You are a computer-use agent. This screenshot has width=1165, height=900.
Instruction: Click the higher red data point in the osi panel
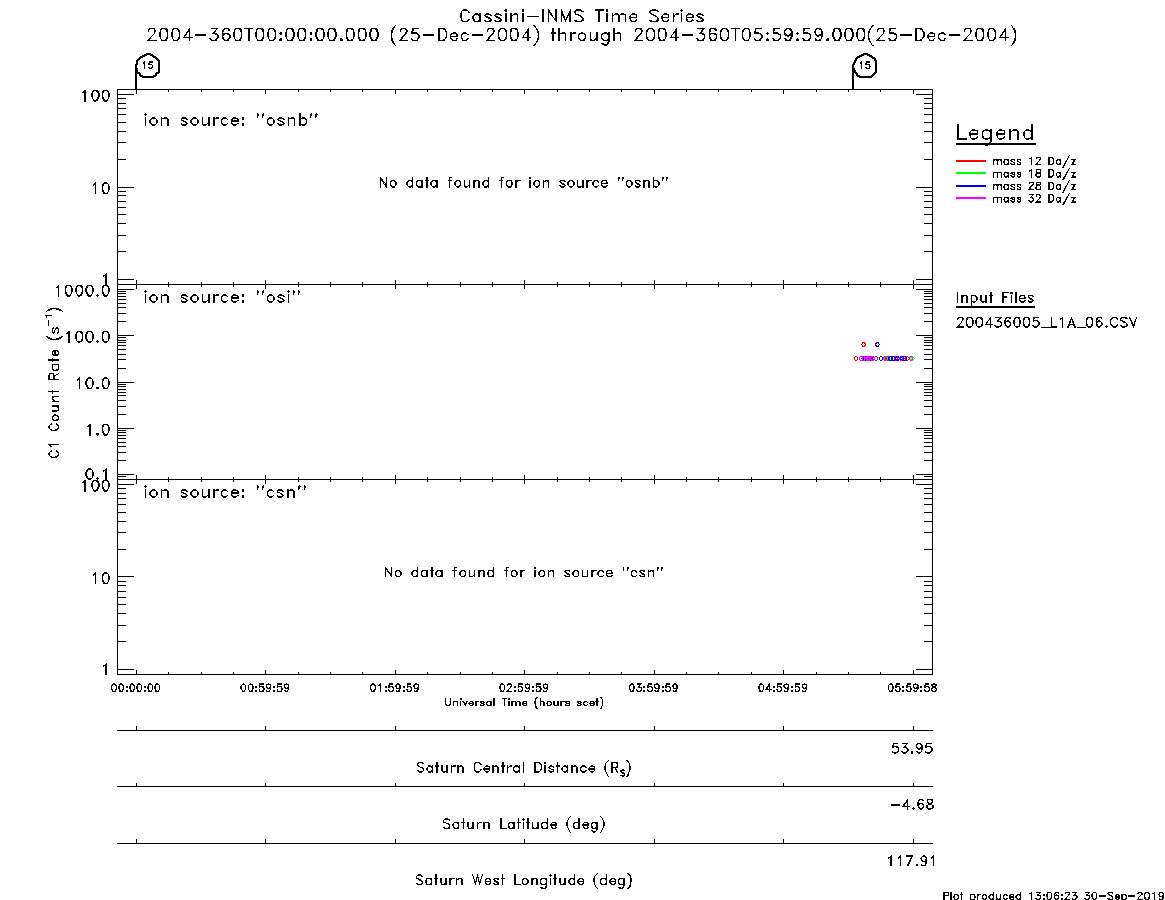pos(863,344)
